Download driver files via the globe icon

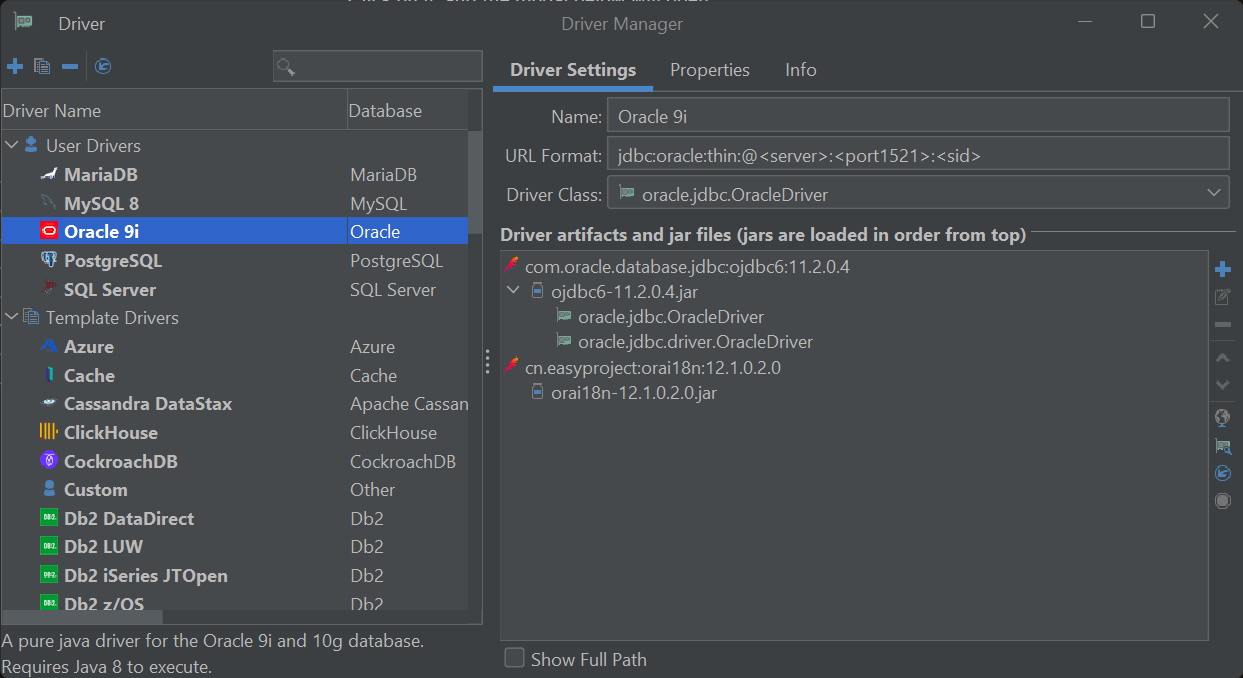[1222, 416]
